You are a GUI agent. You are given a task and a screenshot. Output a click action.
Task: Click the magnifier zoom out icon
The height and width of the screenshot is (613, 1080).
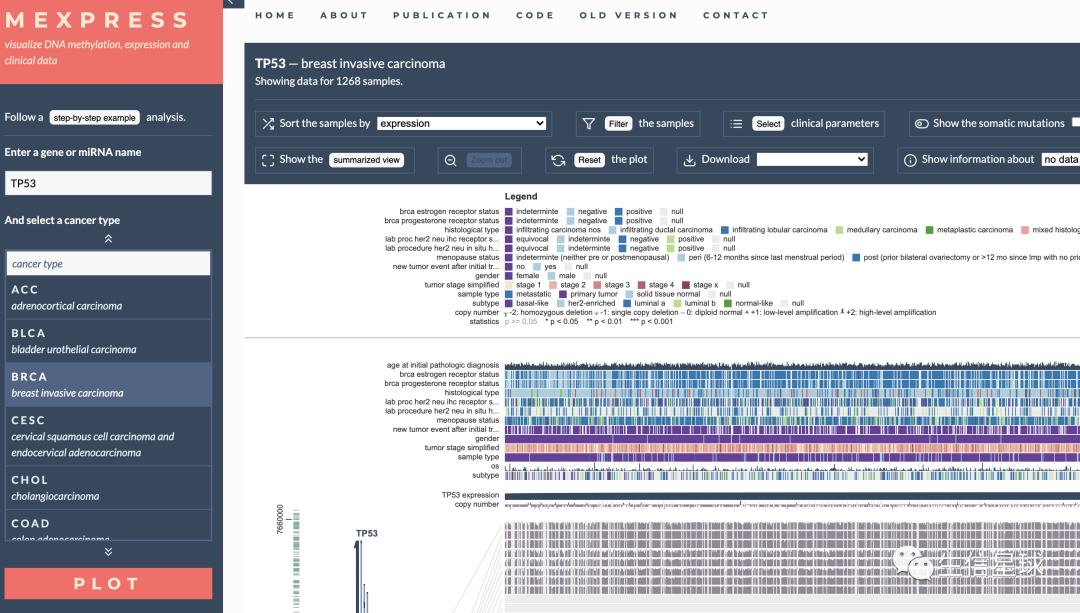click(x=450, y=160)
